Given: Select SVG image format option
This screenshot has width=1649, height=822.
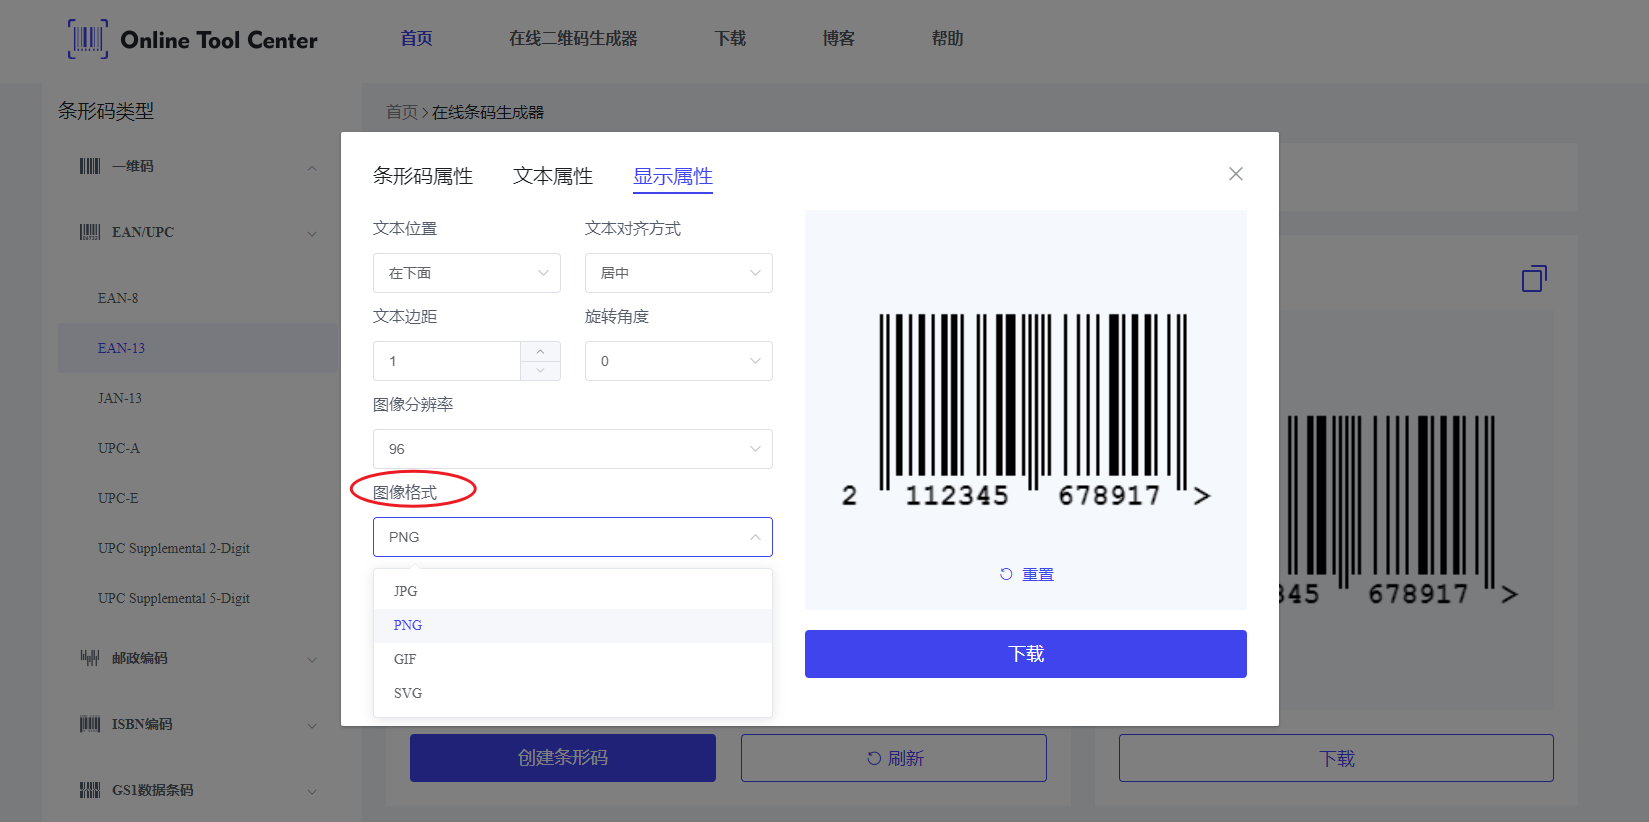Looking at the screenshot, I should 573,693.
